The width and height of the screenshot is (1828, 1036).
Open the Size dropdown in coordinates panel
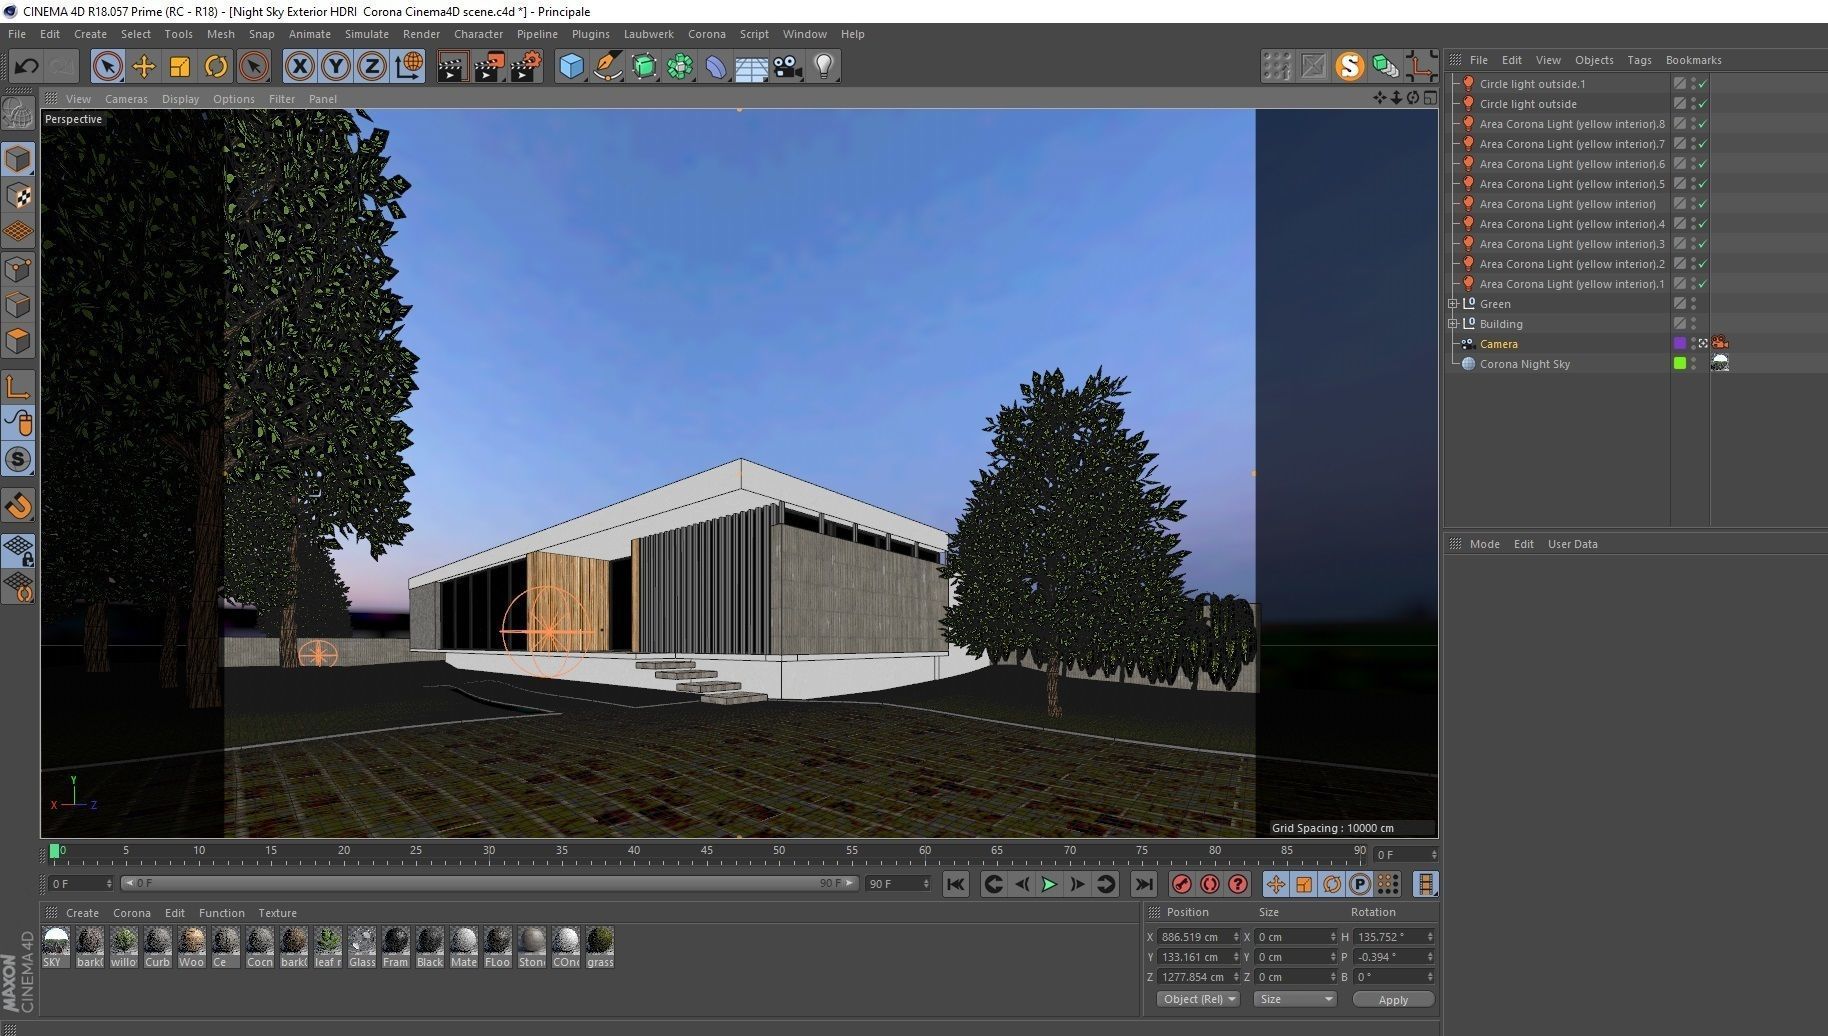point(1295,999)
